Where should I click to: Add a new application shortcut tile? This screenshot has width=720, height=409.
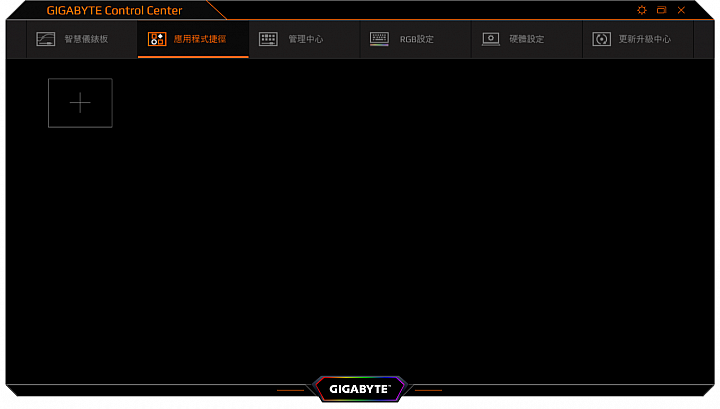click(x=80, y=103)
